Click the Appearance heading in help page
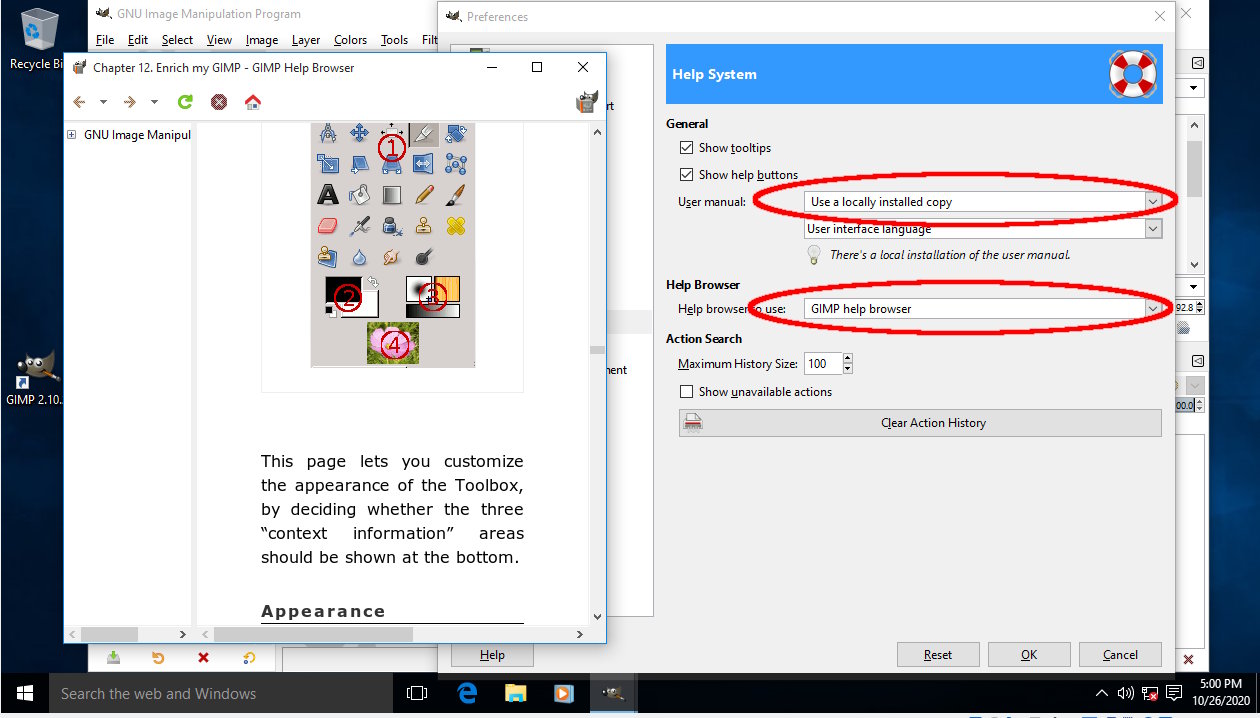The image size is (1260, 718). point(323,611)
